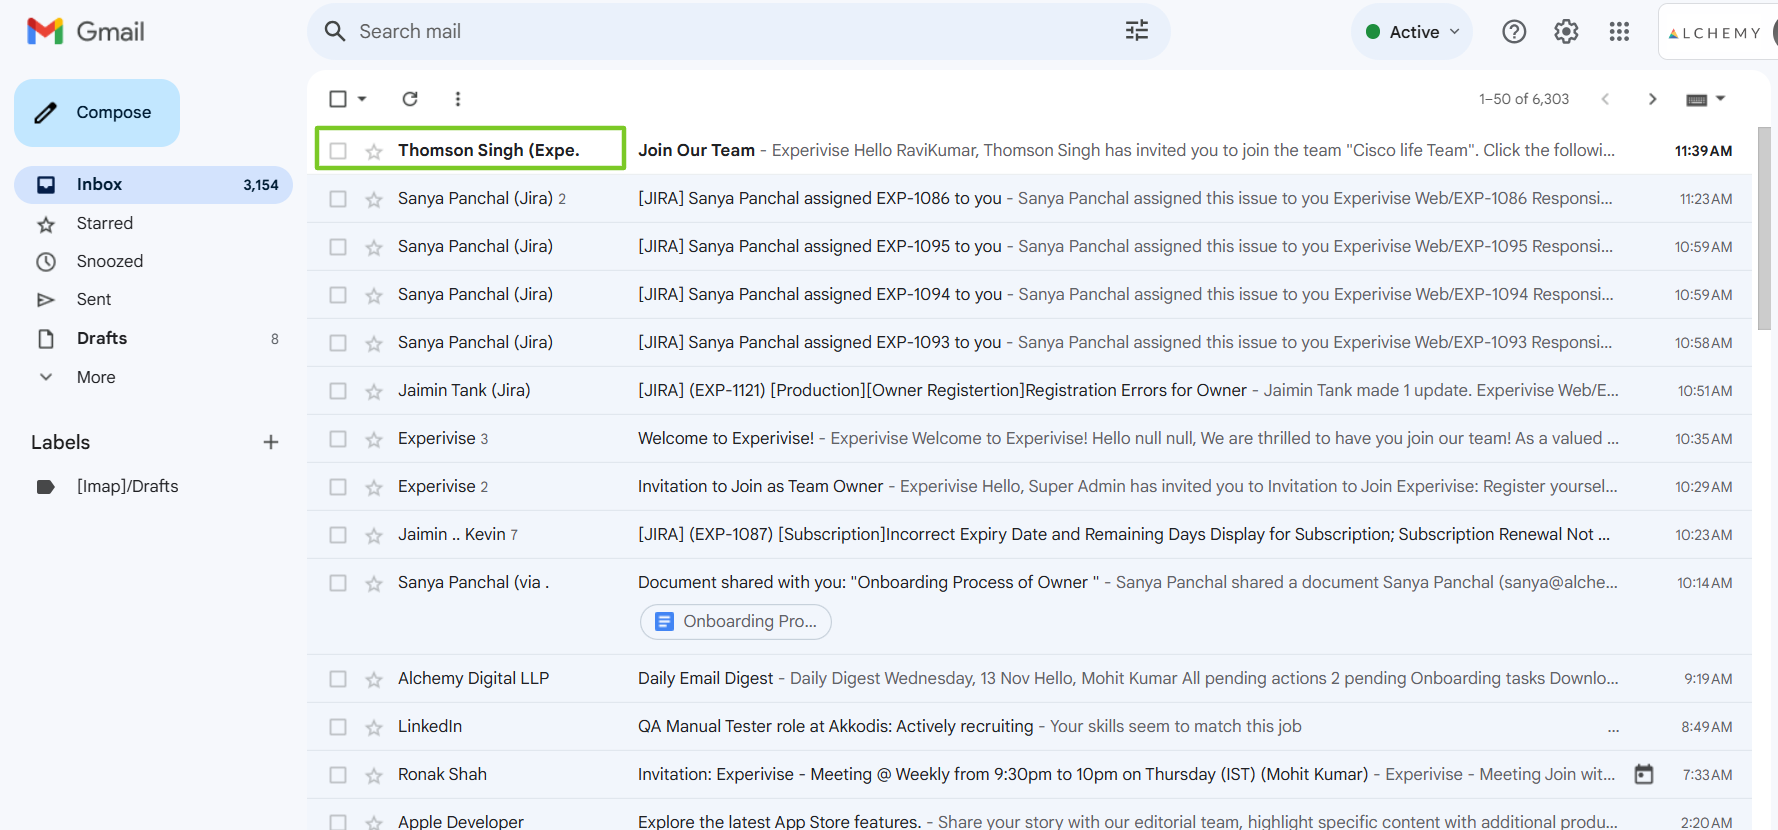Check the EXP-1095 email checkbox
This screenshot has height=830, width=1778.
(338, 247)
